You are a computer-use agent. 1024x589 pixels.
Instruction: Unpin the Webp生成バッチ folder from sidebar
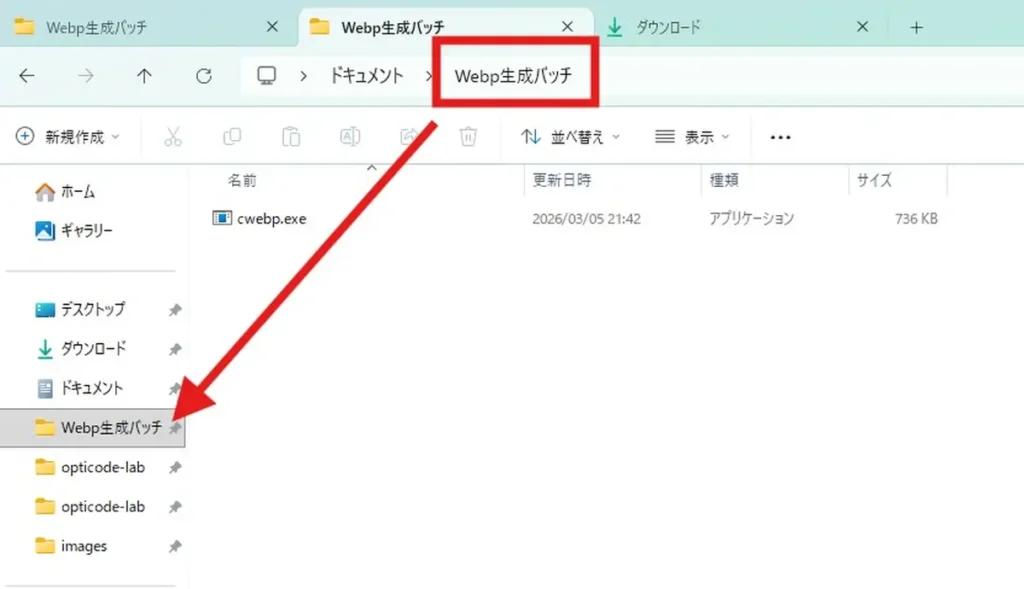pyautogui.click(x=176, y=427)
